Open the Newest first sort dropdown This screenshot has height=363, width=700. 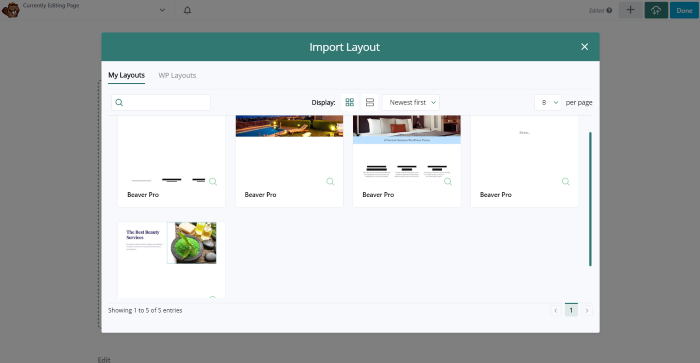click(411, 103)
